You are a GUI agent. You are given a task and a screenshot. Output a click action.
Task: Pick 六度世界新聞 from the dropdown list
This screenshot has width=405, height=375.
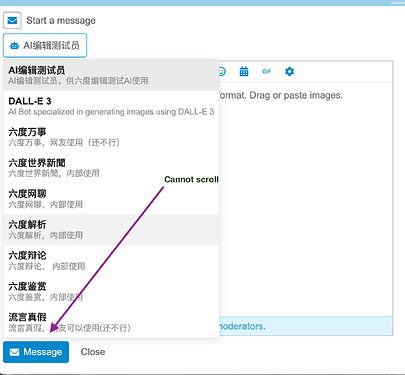(111, 168)
